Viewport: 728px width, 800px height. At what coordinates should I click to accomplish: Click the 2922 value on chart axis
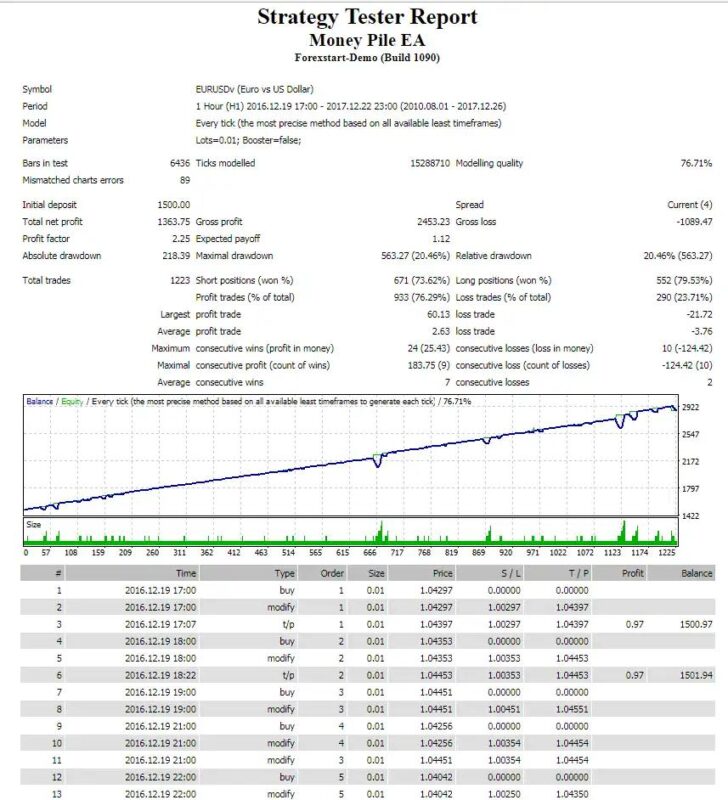(x=691, y=408)
